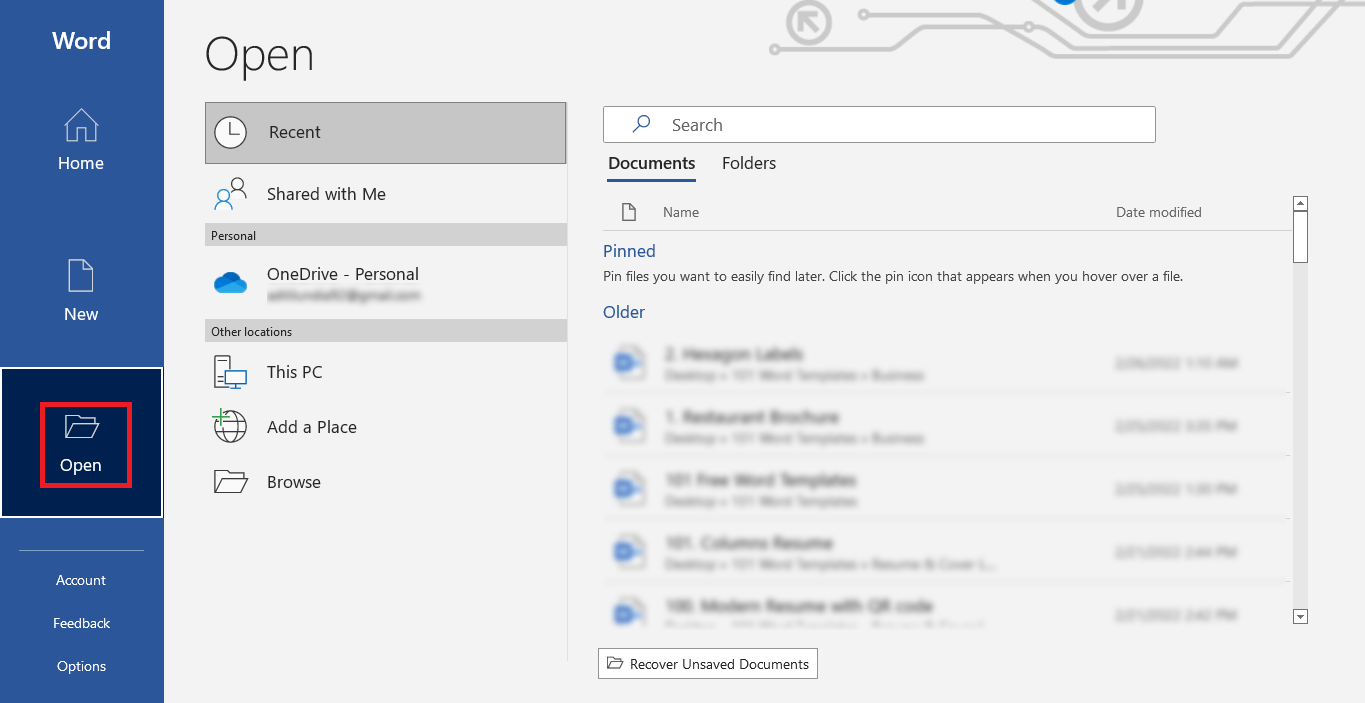Screen dimensions: 1365x703
Task: Open Shared with Me people icon
Action: (231, 194)
